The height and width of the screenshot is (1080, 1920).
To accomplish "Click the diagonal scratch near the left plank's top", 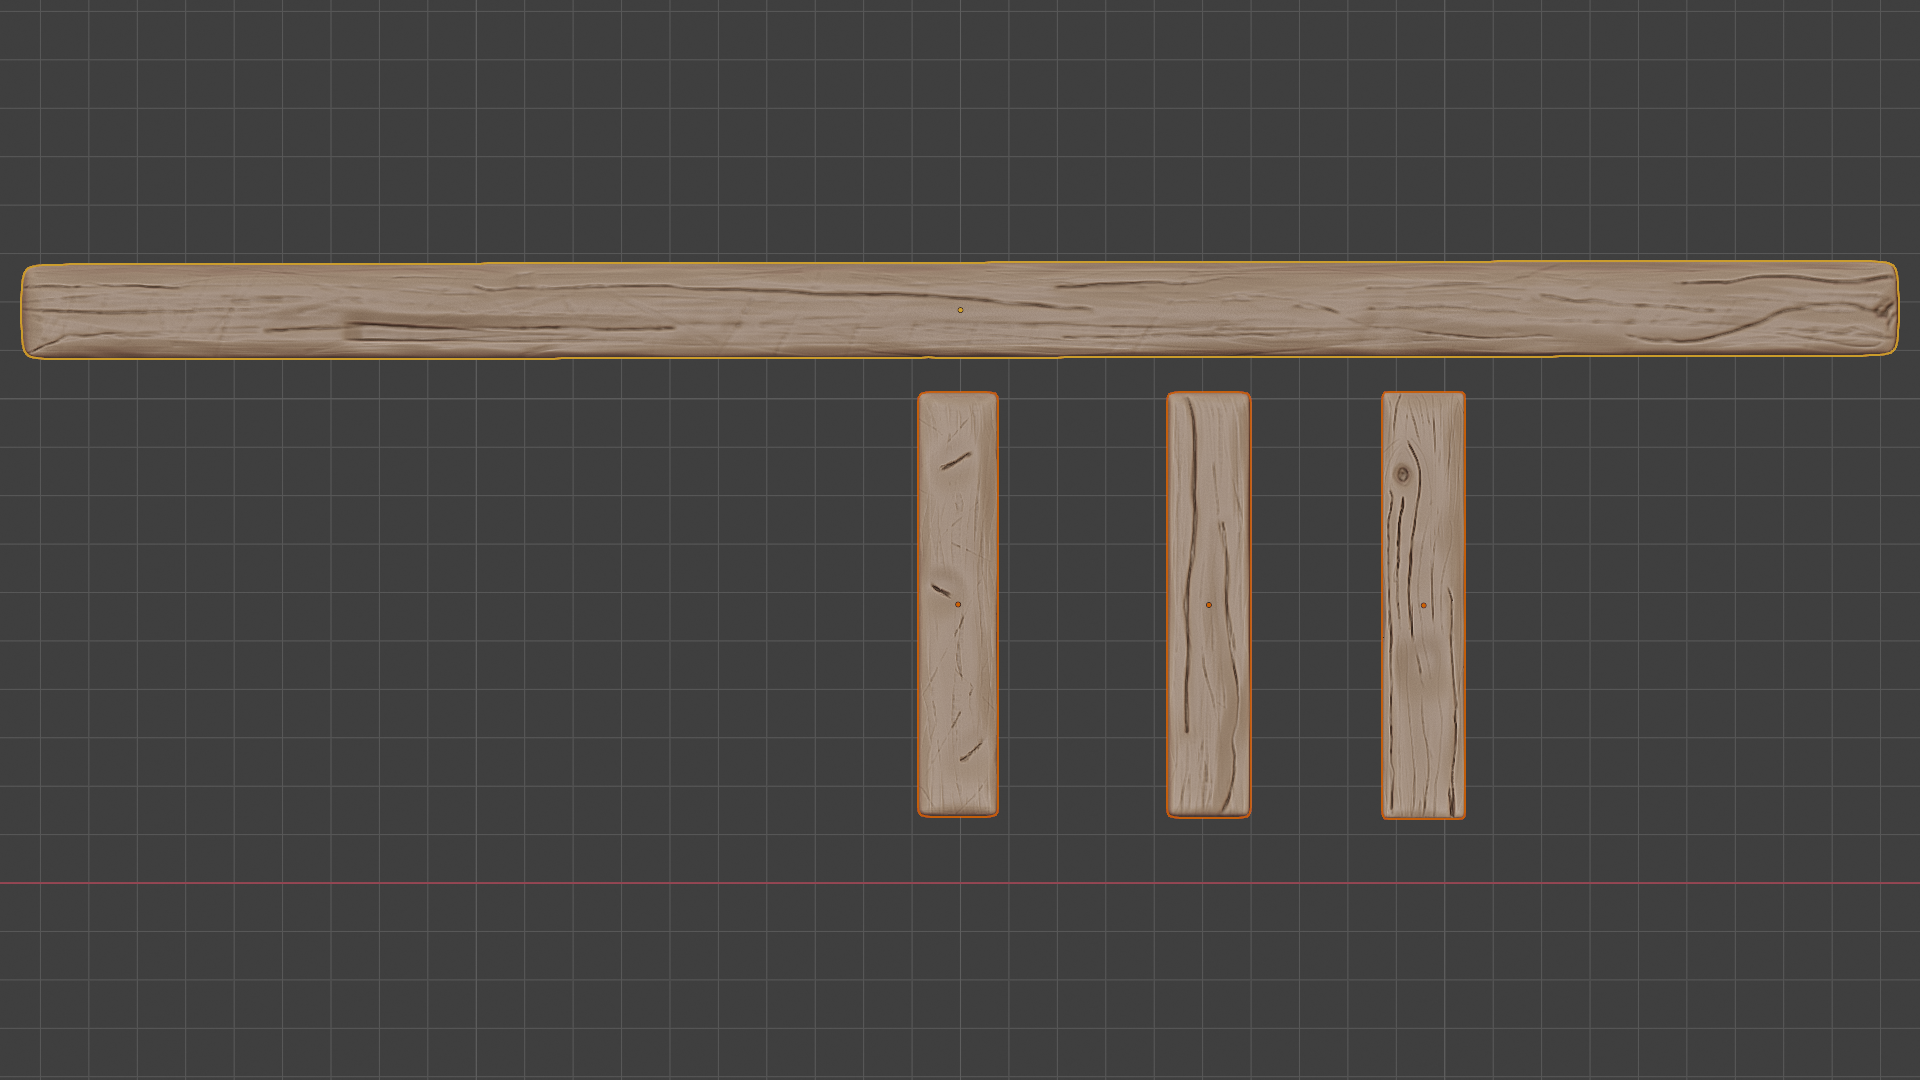I will pos(955,461).
